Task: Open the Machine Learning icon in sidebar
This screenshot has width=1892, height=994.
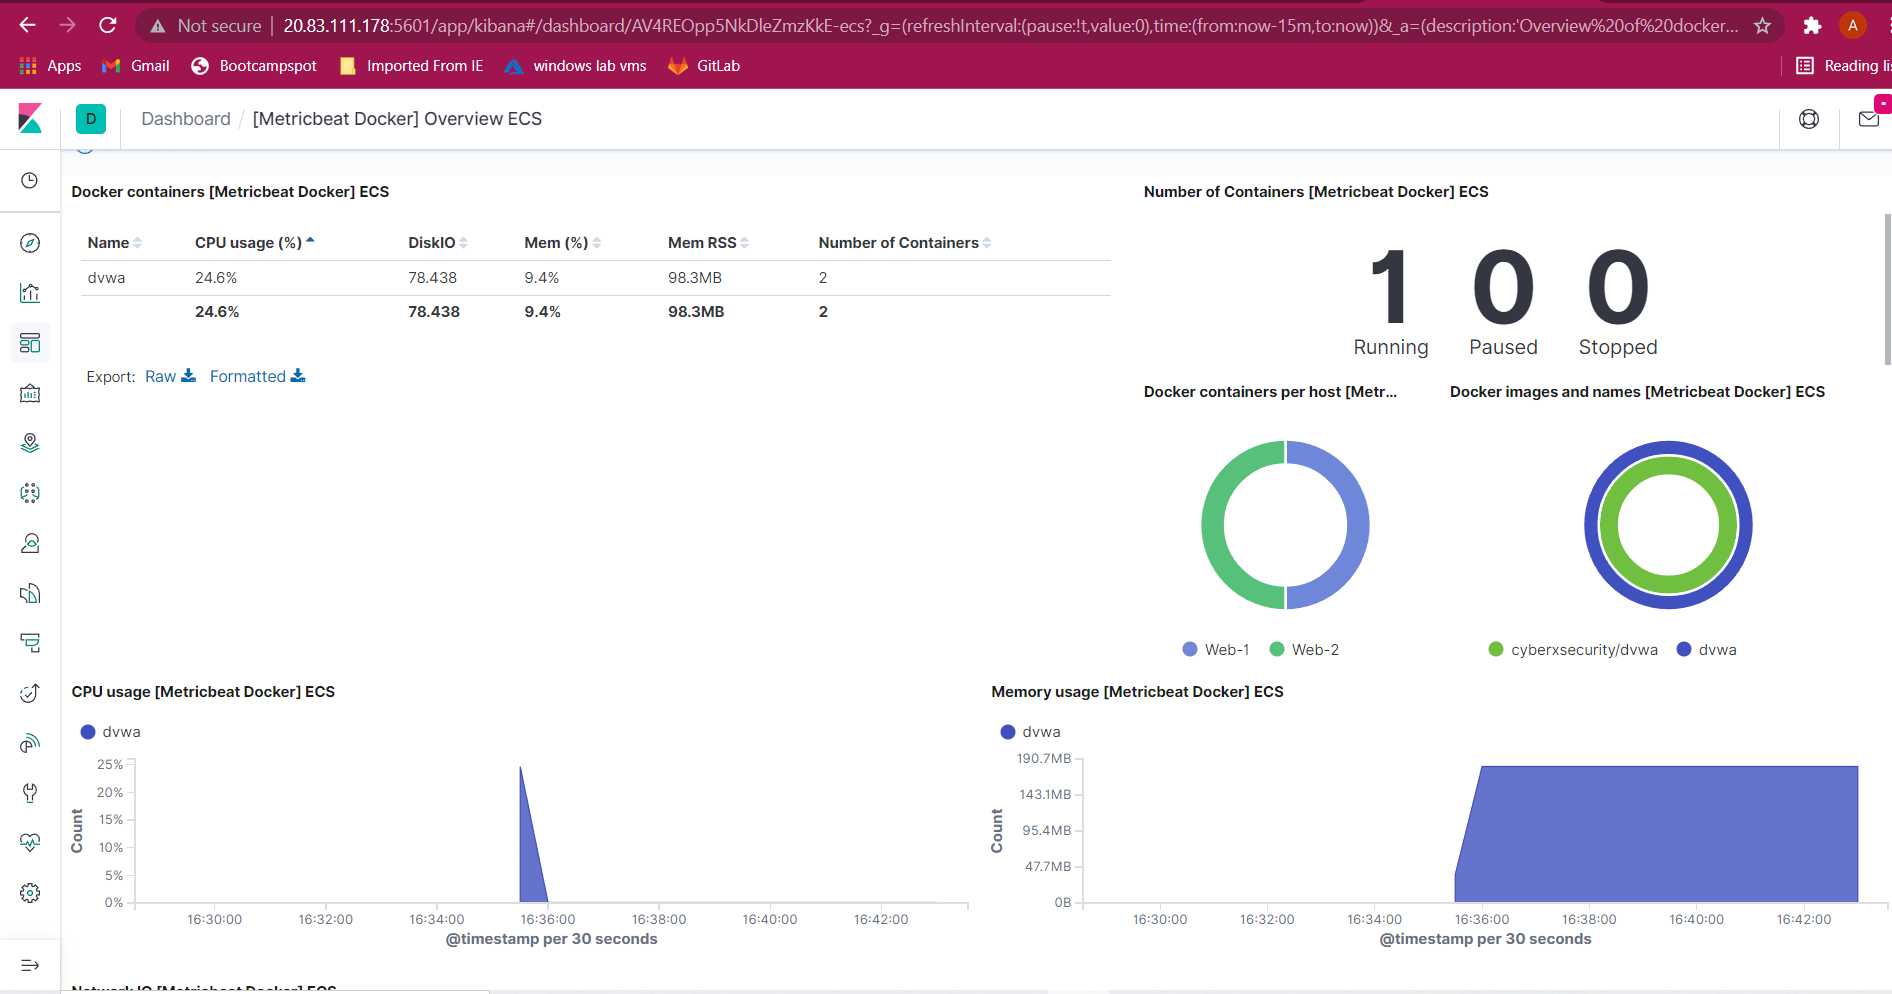Action: [30, 493]
